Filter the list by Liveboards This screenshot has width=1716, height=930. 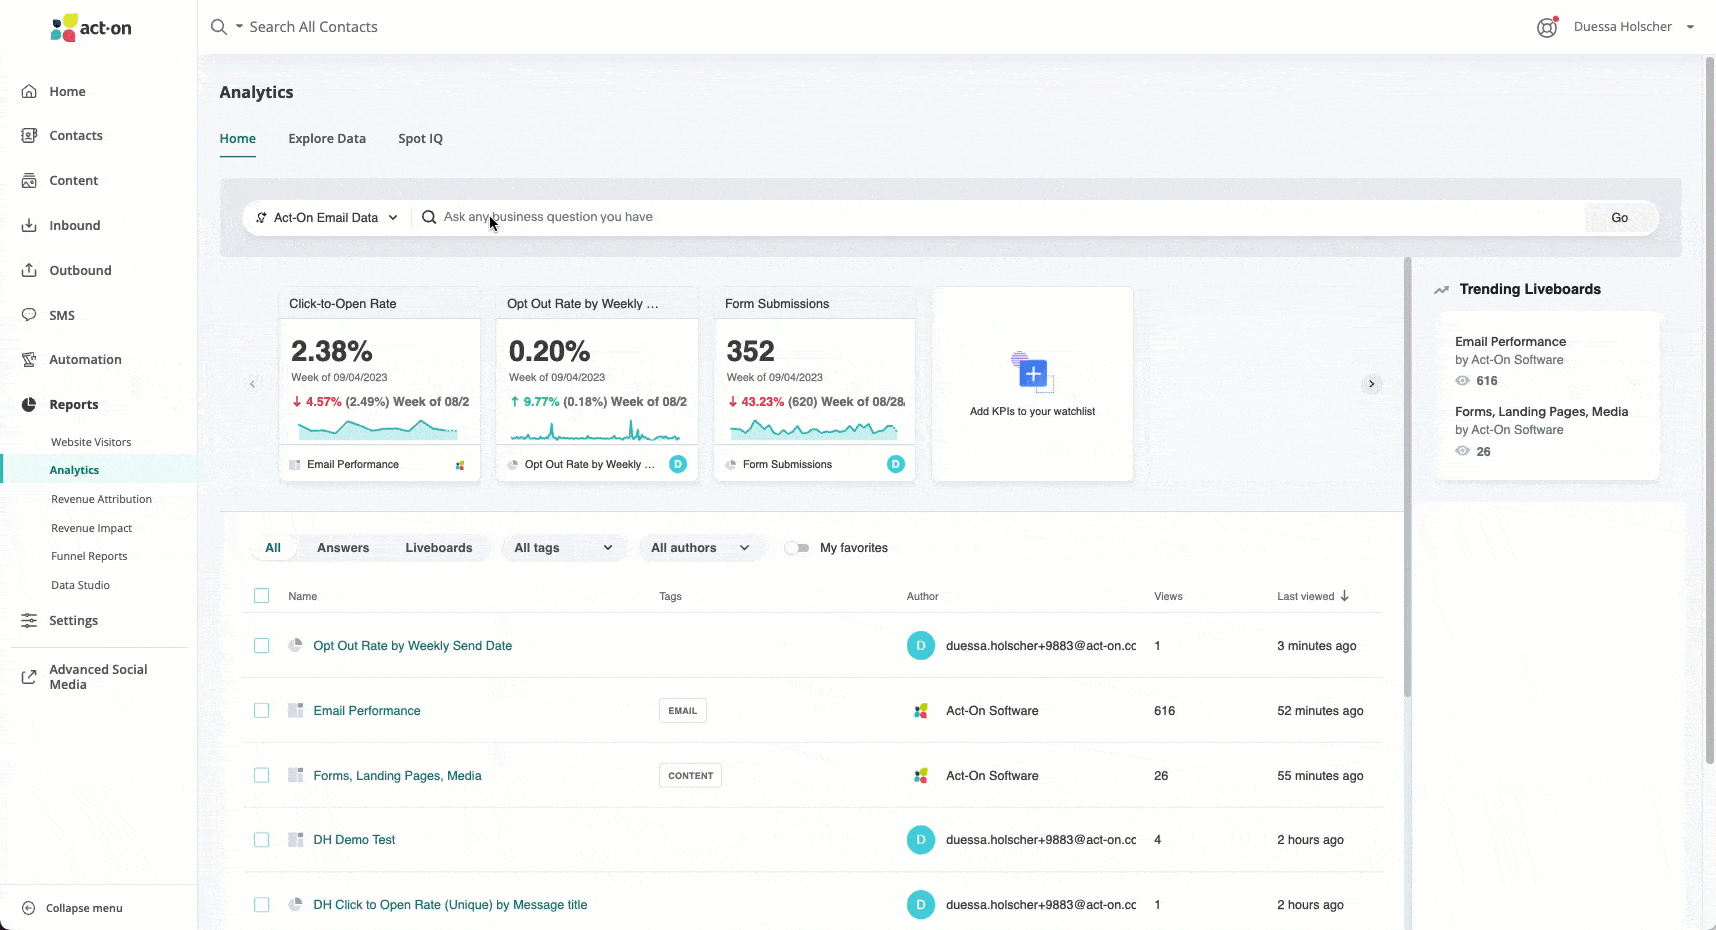coord(439,548)
